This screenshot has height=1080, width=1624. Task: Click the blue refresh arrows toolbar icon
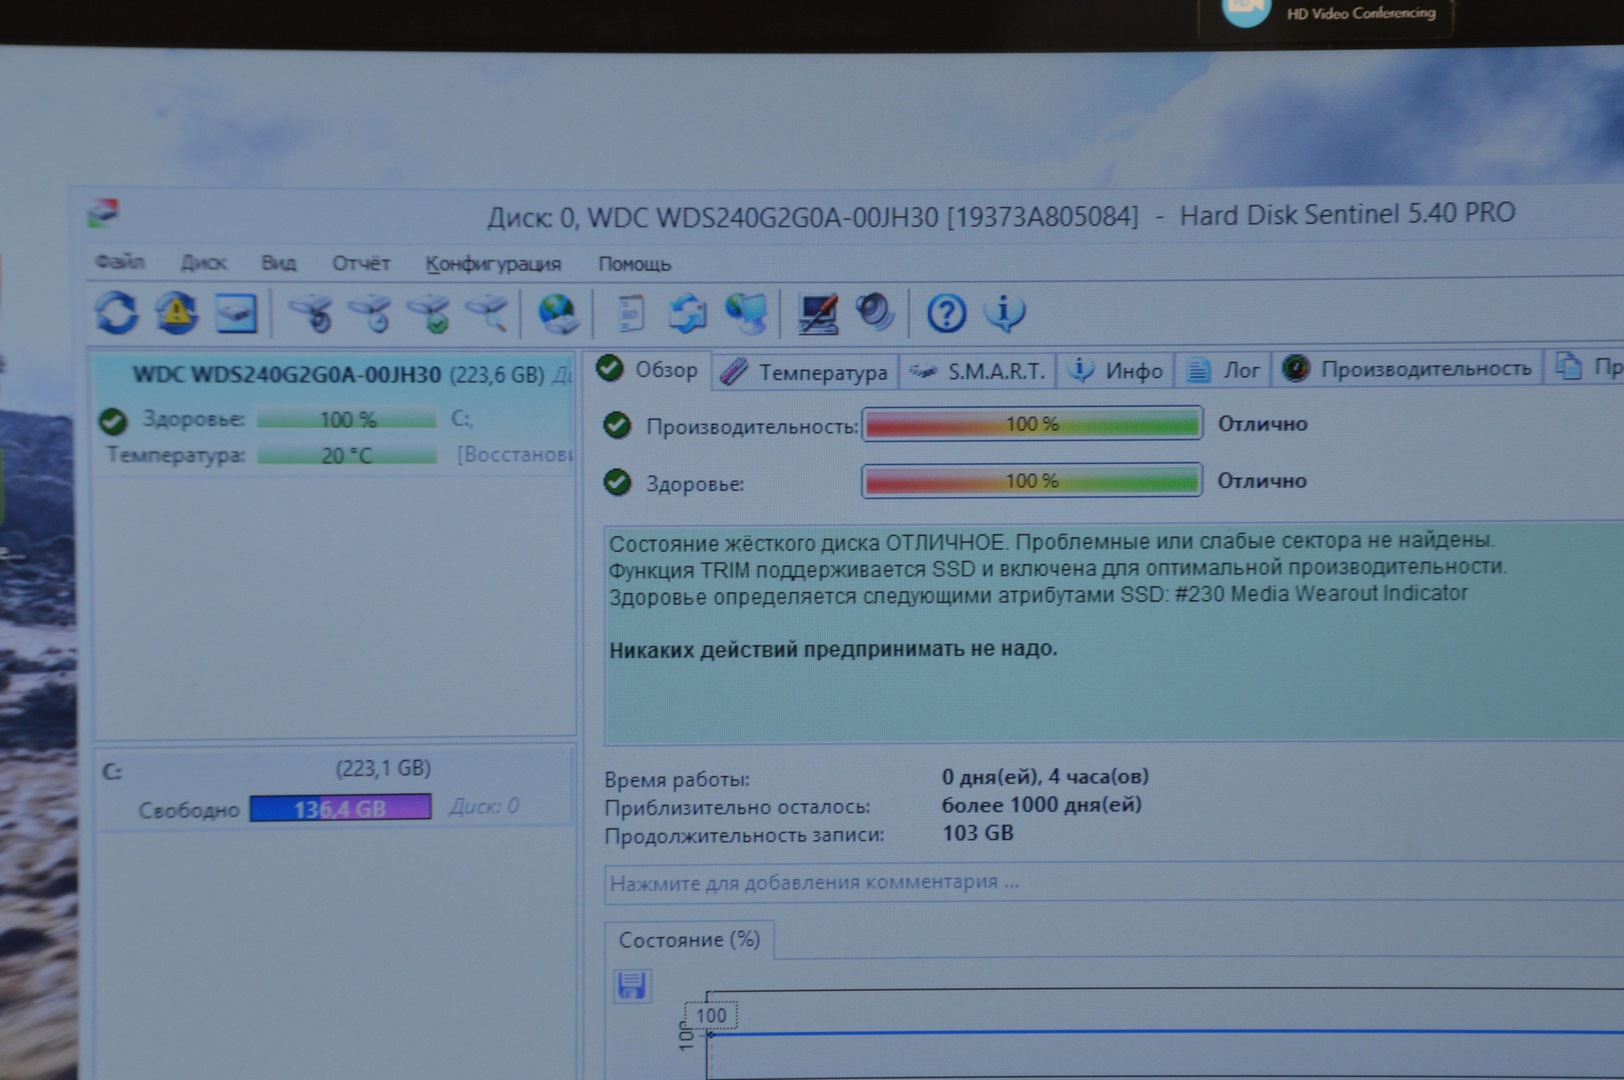coord(117,313)
